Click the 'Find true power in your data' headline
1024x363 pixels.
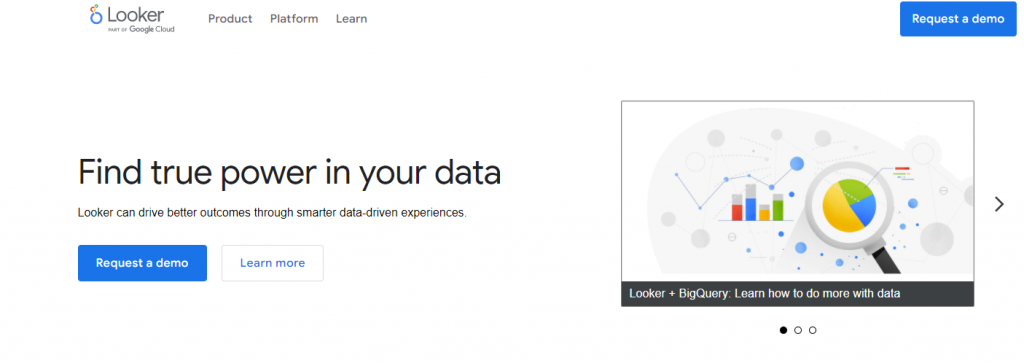(x=289, y=173)
